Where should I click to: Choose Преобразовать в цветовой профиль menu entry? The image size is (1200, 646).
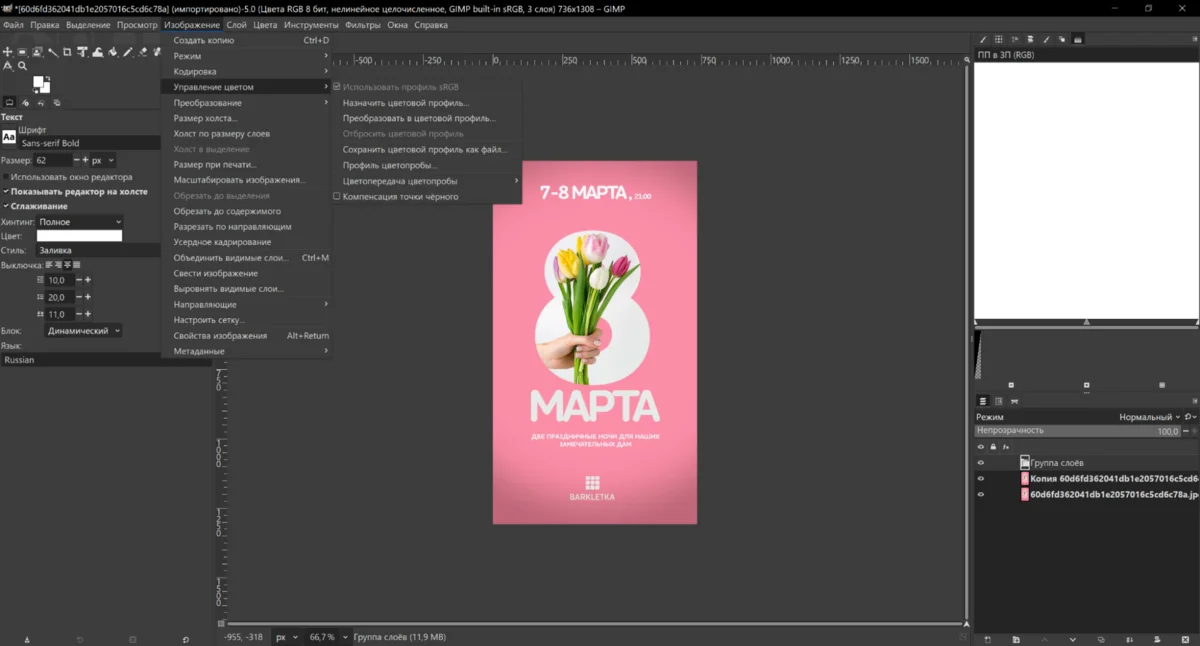click(x=418, y=118)
